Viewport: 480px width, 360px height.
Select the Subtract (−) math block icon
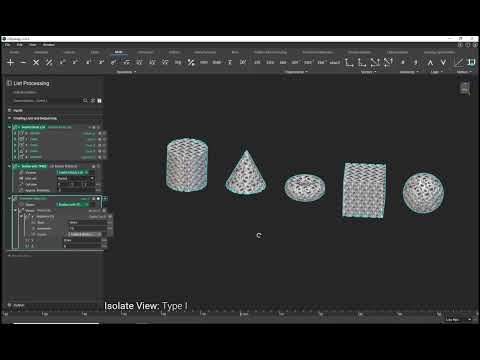23,62
